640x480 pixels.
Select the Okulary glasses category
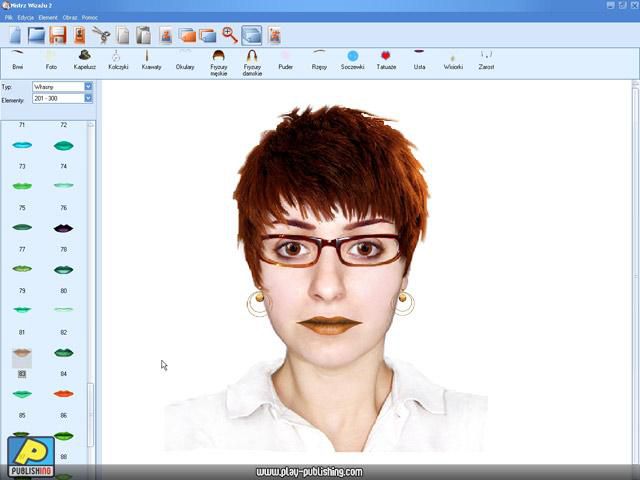(x=185, y=60)
